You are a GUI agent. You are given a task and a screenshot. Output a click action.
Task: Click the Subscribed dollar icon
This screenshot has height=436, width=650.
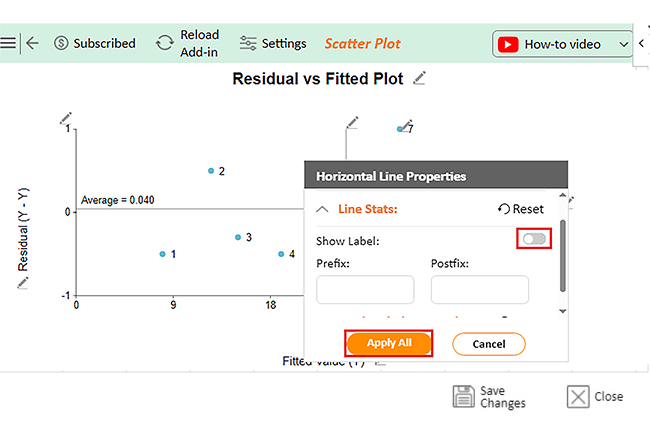pyautogui.click(x=61, y=43)
